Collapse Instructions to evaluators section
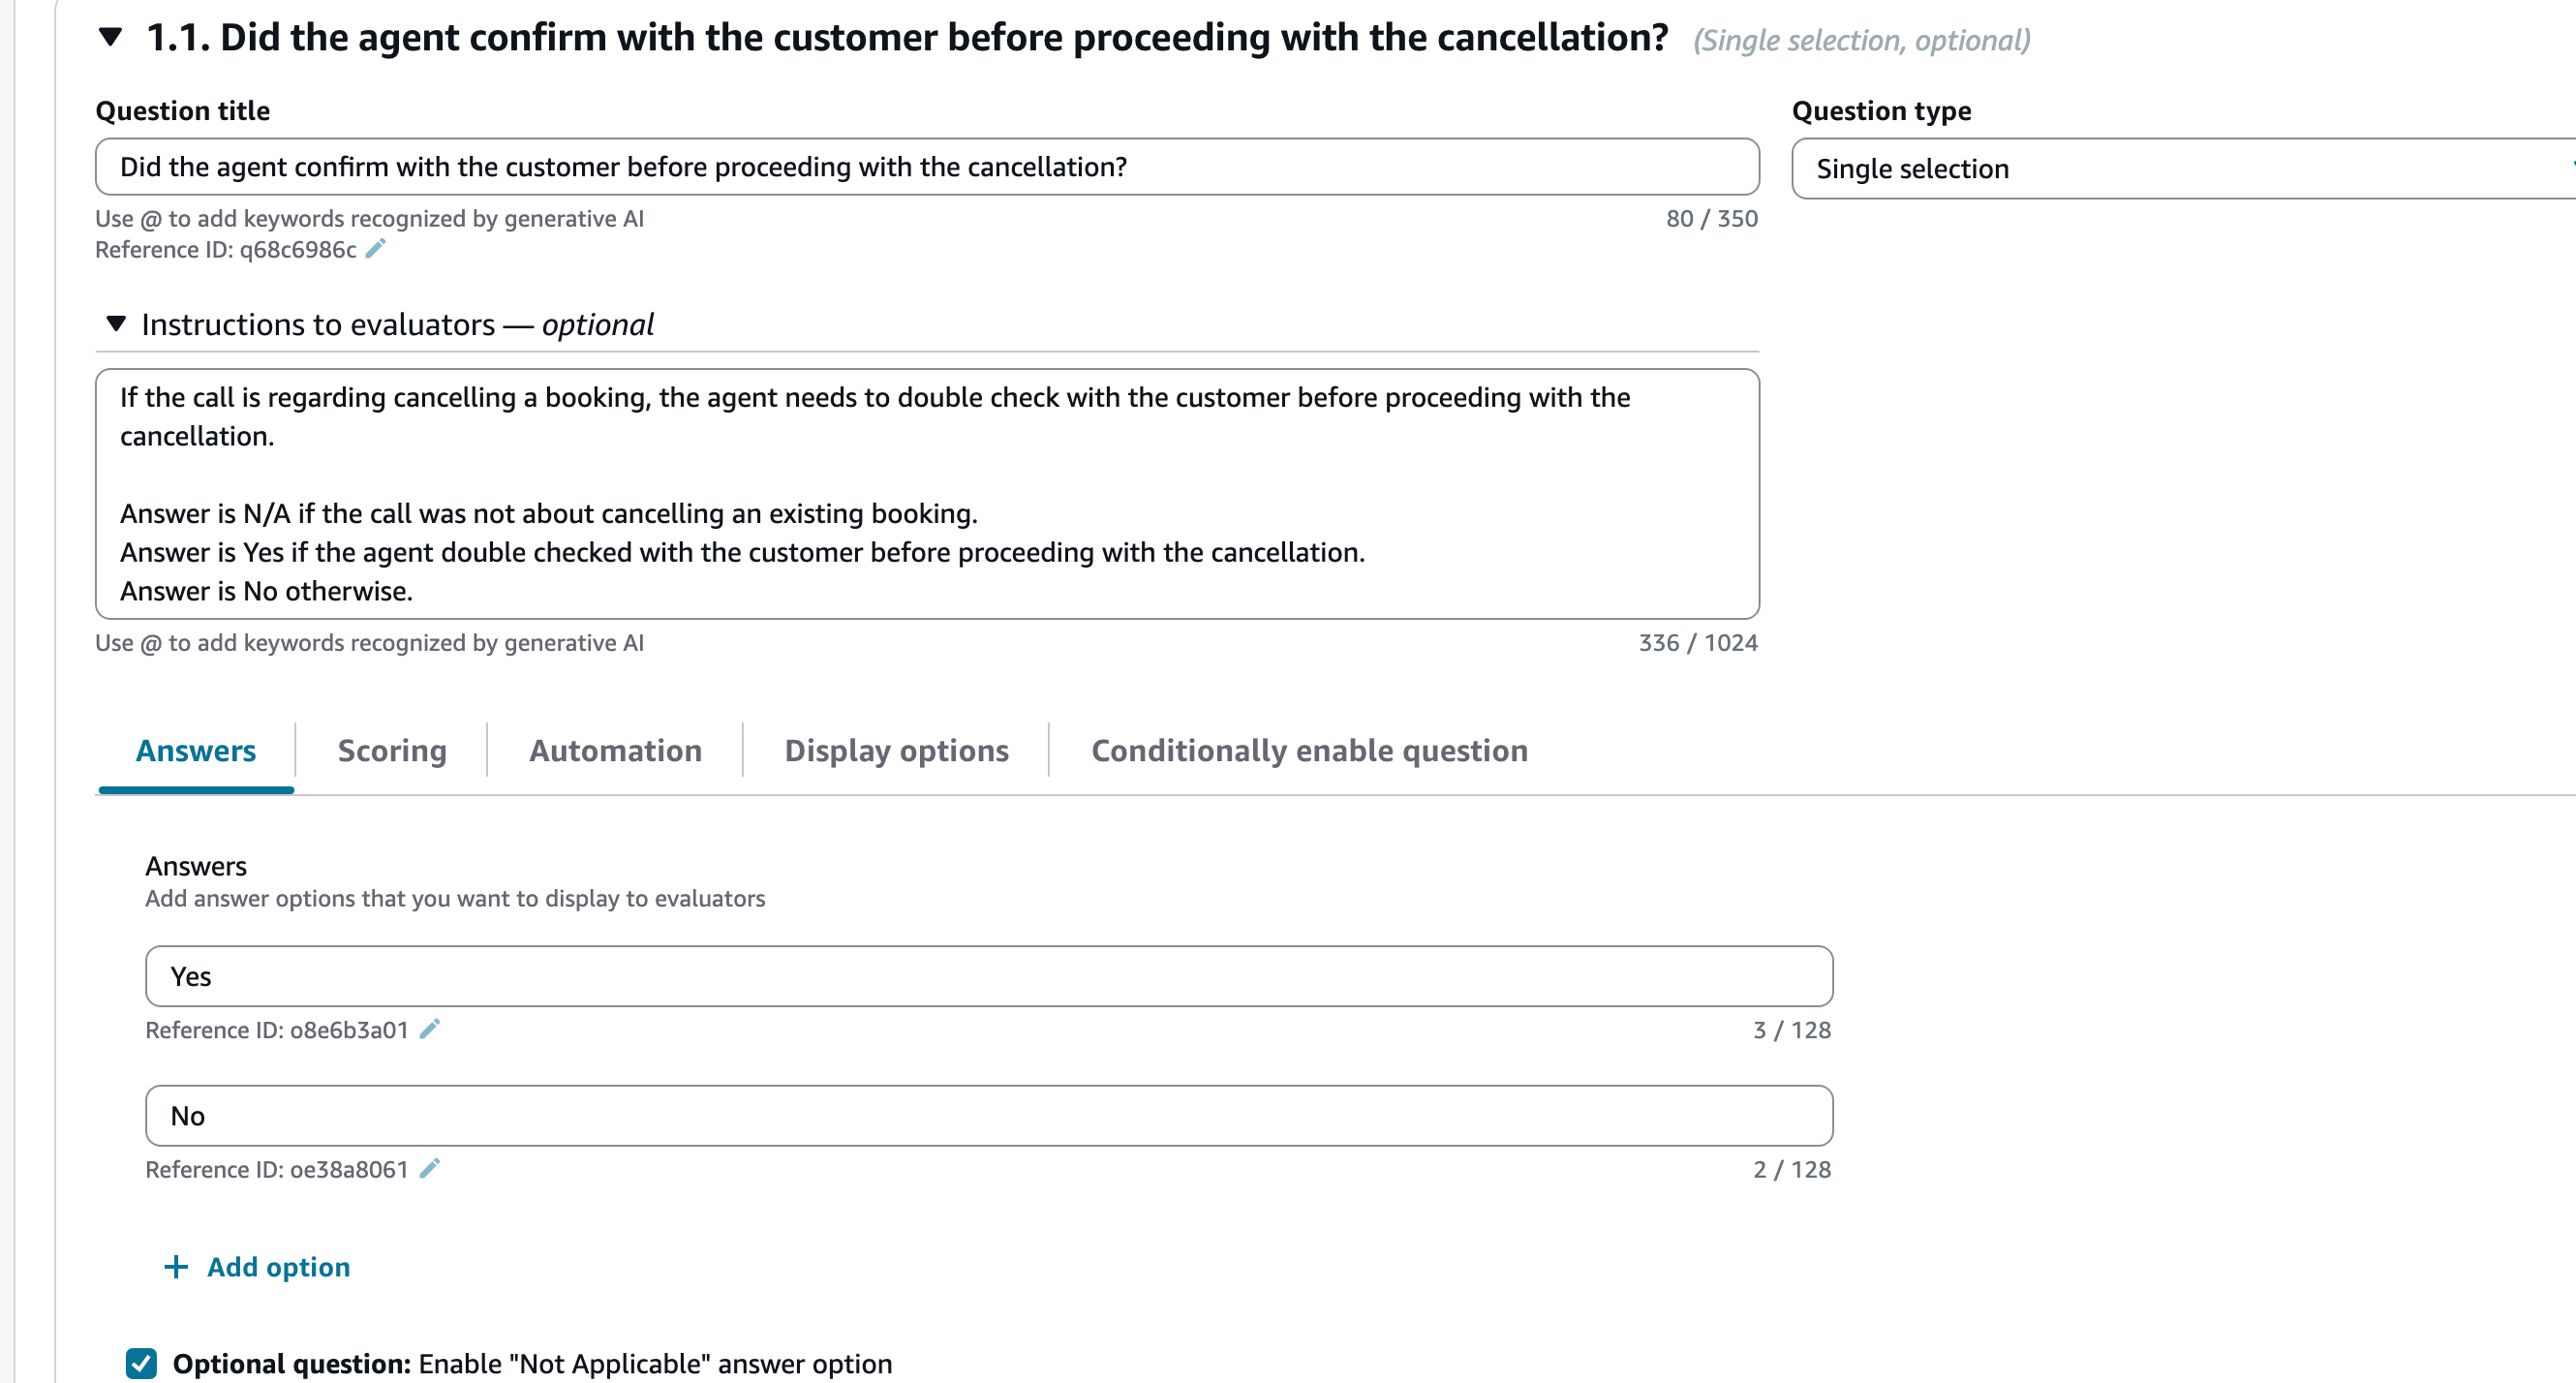This screenshot has height=1383, width=2576. tap(116, 324)
